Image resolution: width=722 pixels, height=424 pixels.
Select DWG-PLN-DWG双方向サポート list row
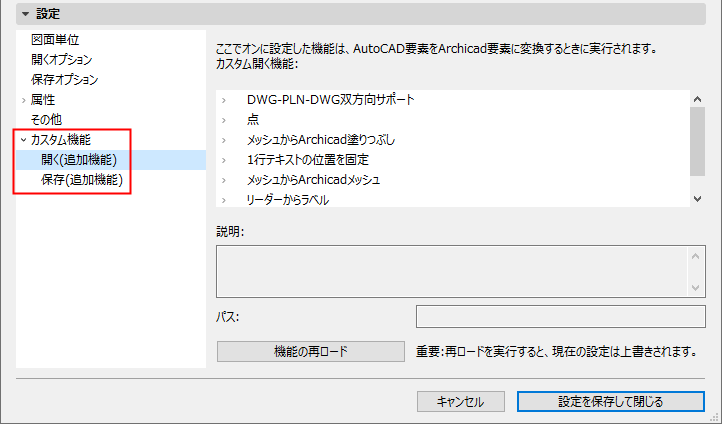click(453, 100)
